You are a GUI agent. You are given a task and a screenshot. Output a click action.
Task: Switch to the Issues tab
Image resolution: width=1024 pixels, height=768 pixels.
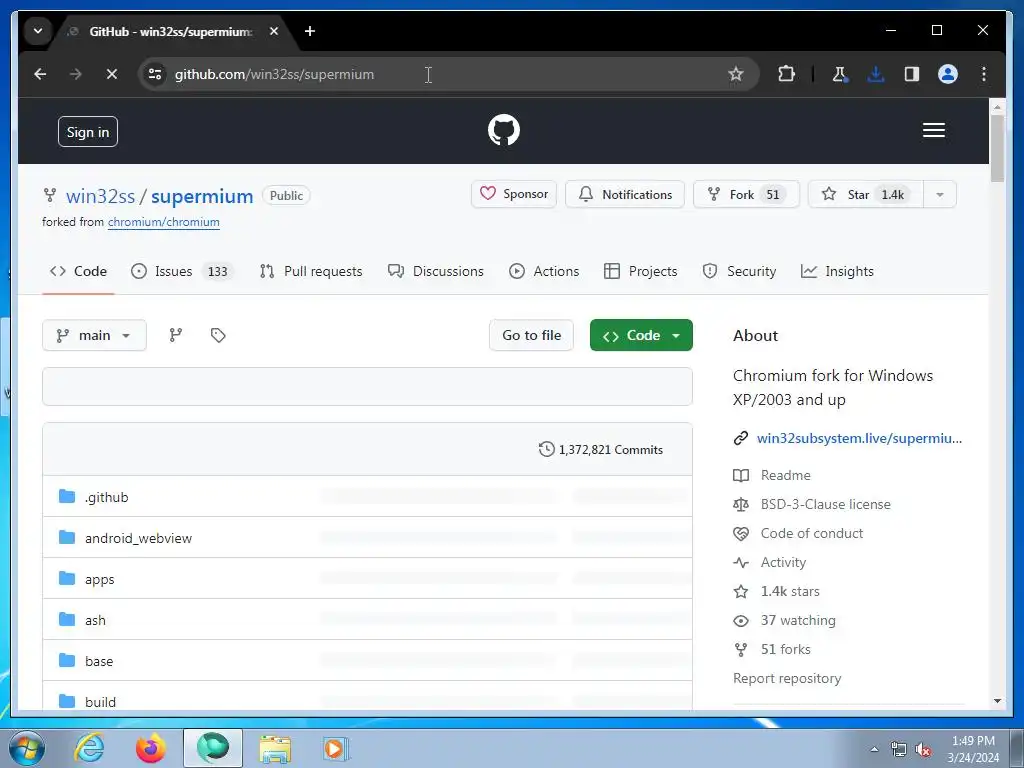(182, 271)
